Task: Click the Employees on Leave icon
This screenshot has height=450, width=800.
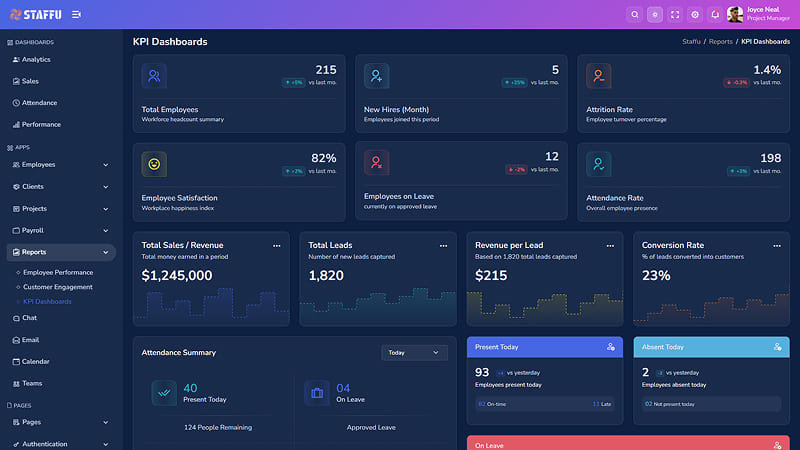Action: tap(377, 163)
